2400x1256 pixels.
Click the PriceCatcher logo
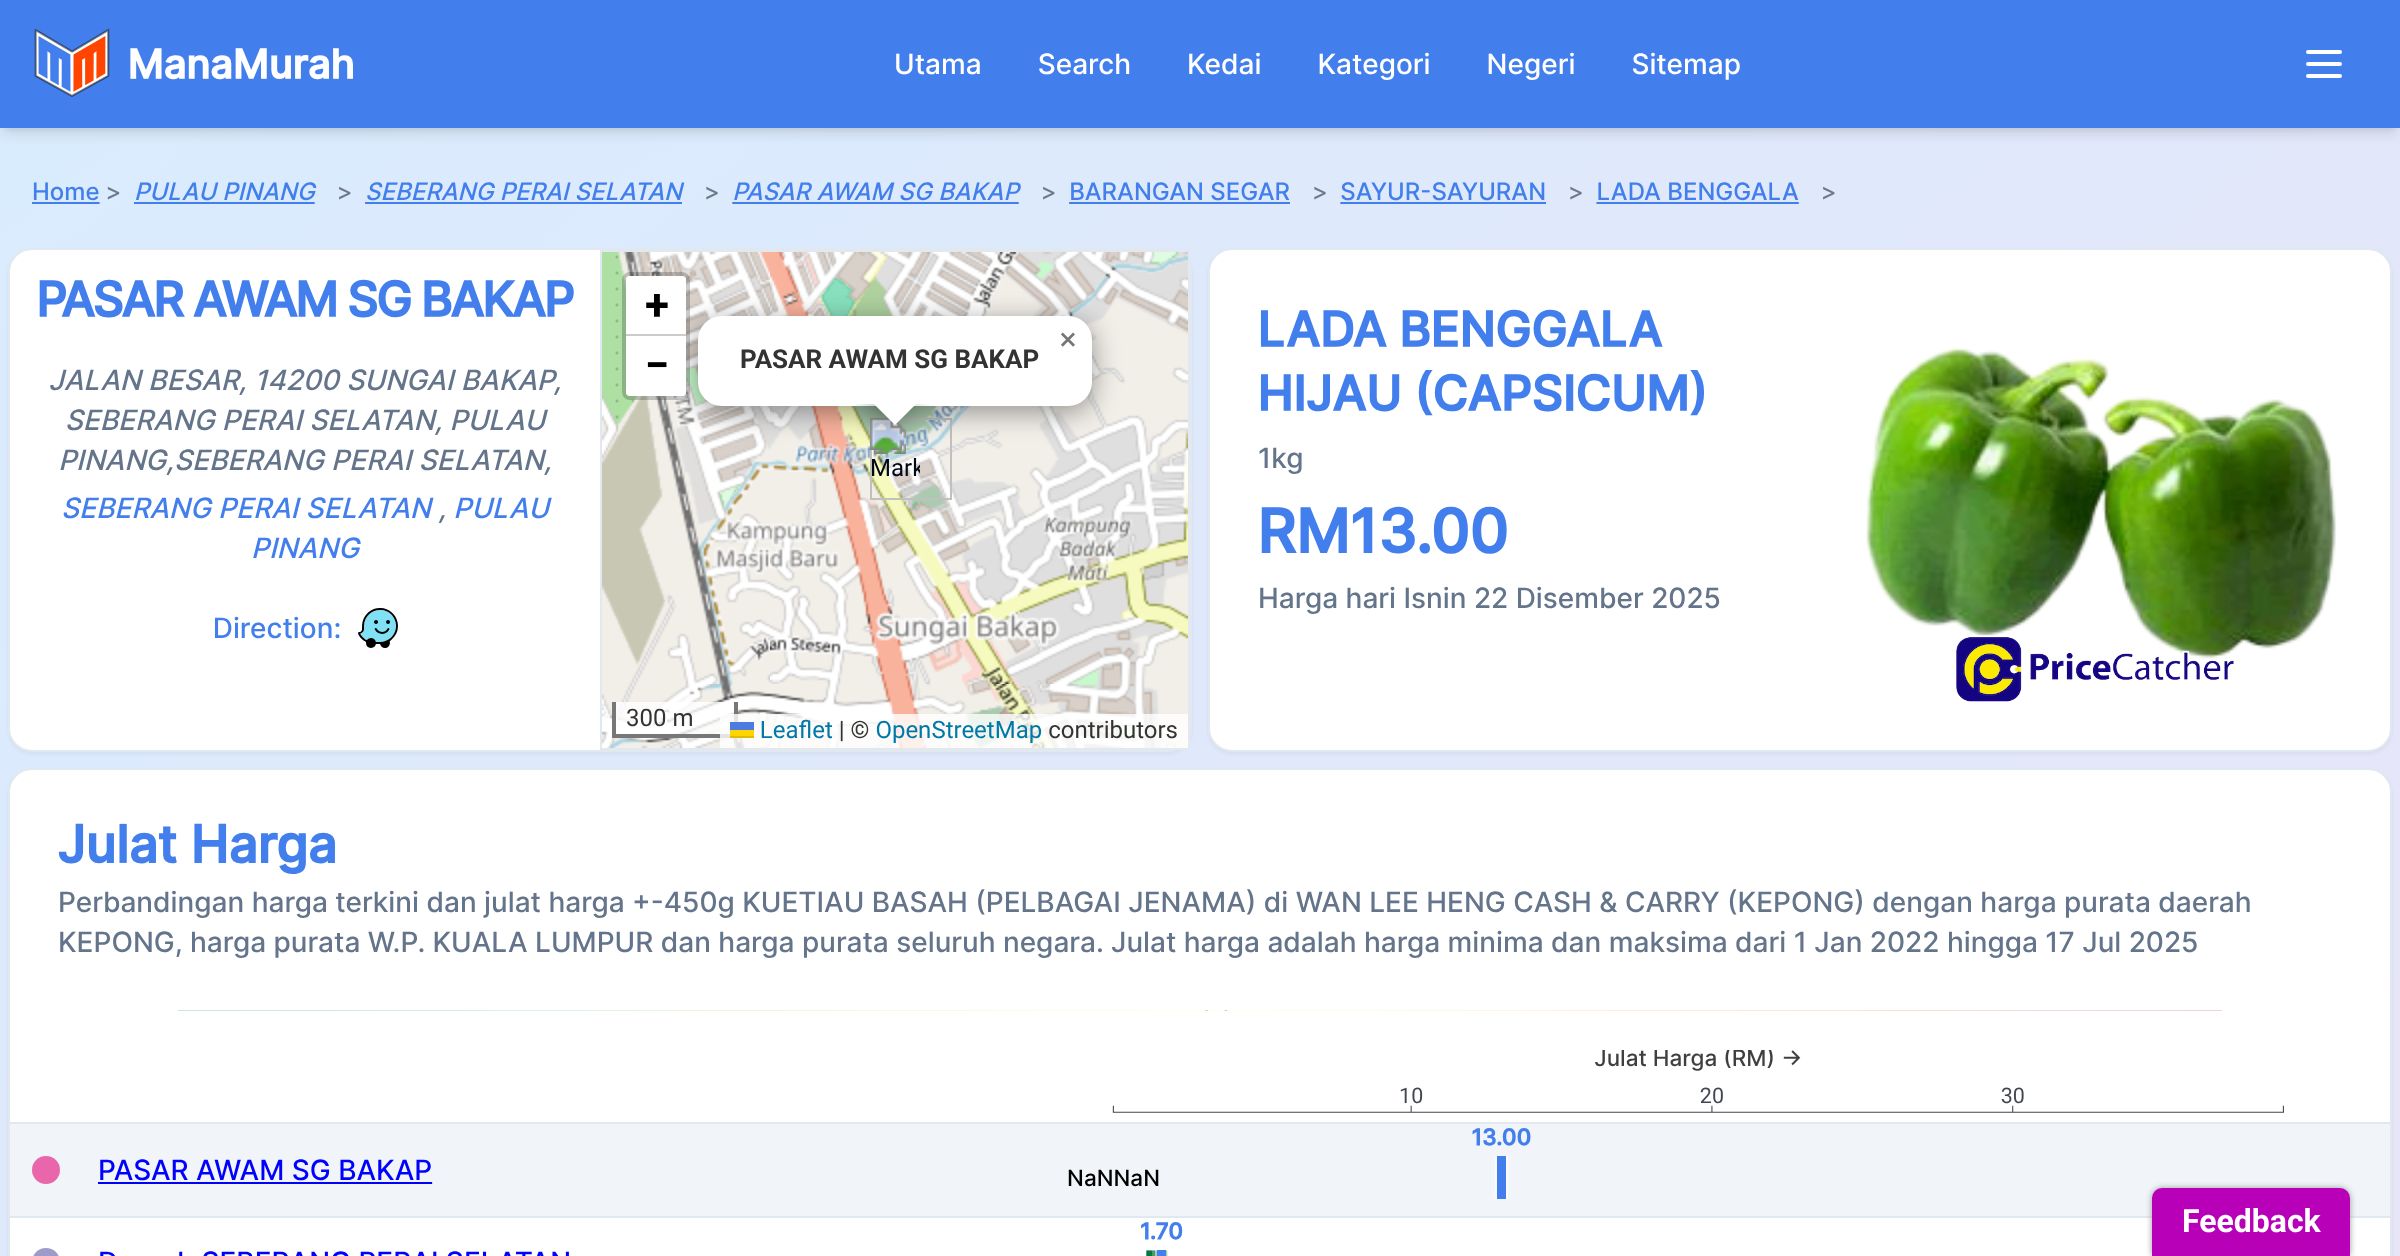tap(2094, 668)
